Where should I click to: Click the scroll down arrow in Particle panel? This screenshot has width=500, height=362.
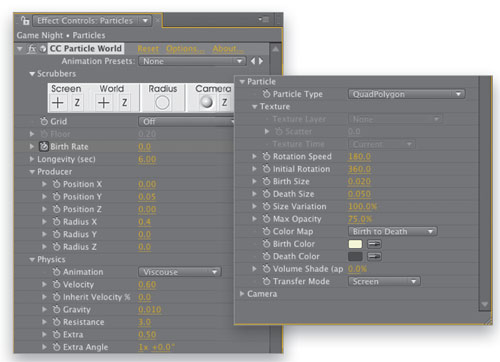pos(484,304)
